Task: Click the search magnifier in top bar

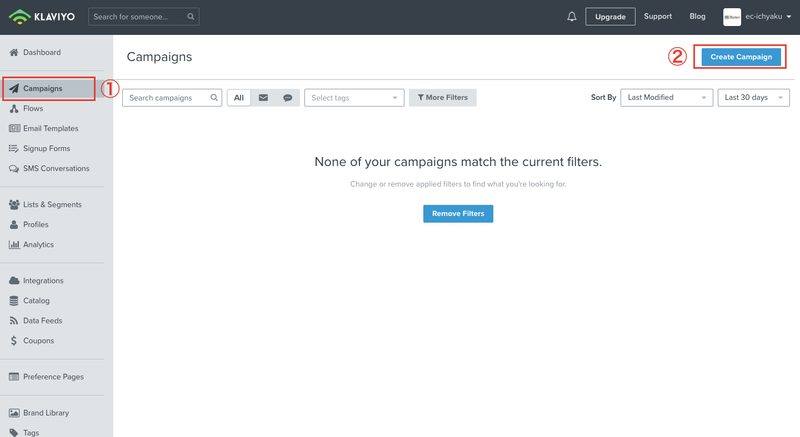Action: coord(190,17)
